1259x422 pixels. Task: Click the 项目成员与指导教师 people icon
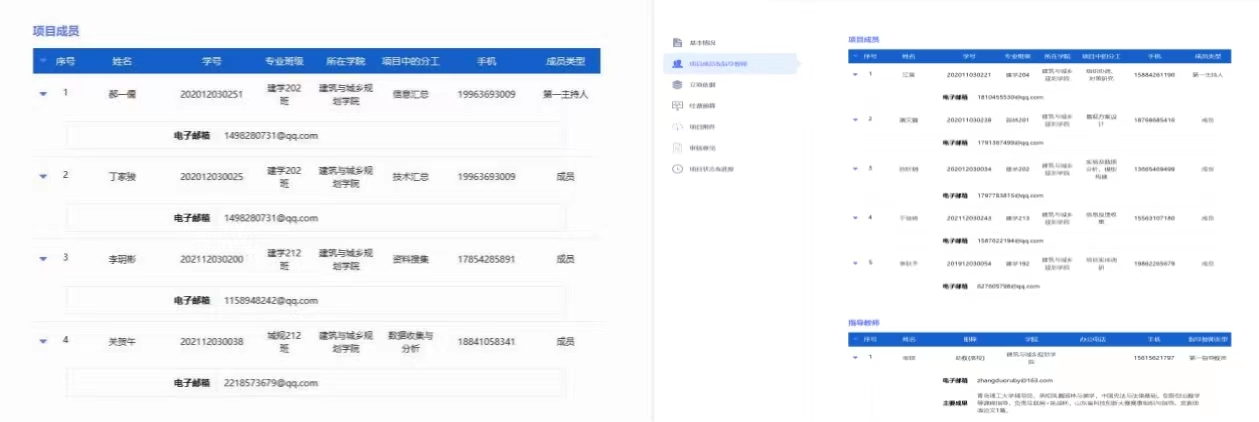pos(677,64)
